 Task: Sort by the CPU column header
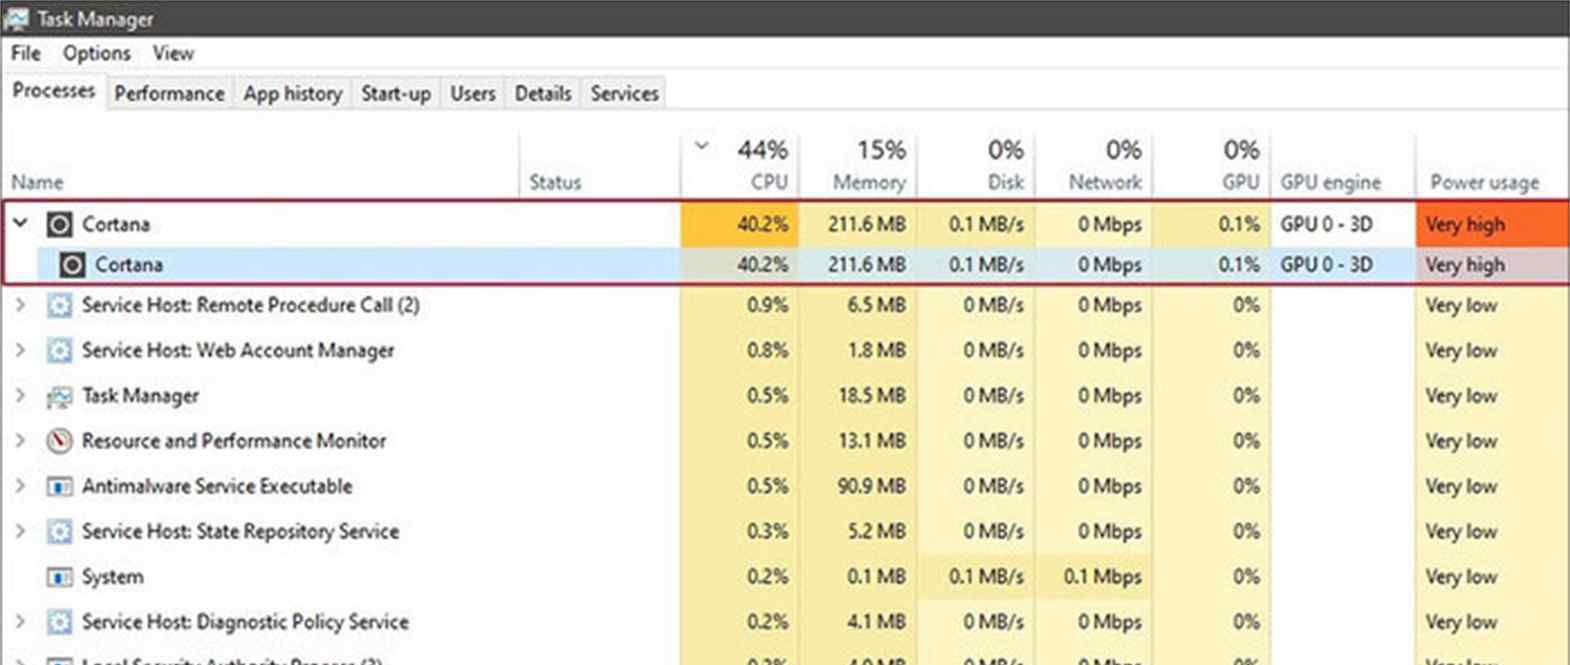[x=769, y=182]
